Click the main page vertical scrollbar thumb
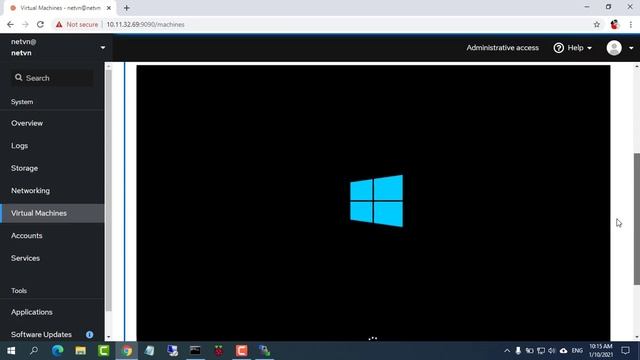The image size is (640, 360). 637,219
